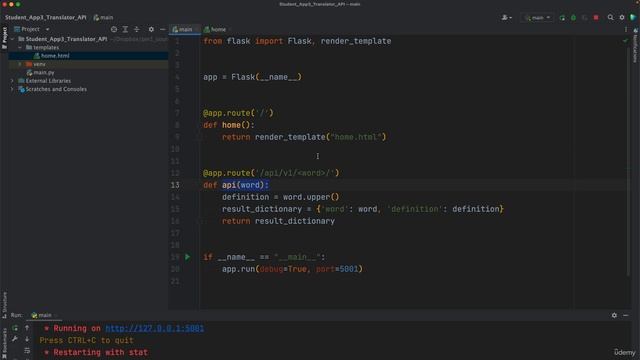Screen dimensions: 640x360
Task: Expand External Libraries node
Action: click(13, 81)
